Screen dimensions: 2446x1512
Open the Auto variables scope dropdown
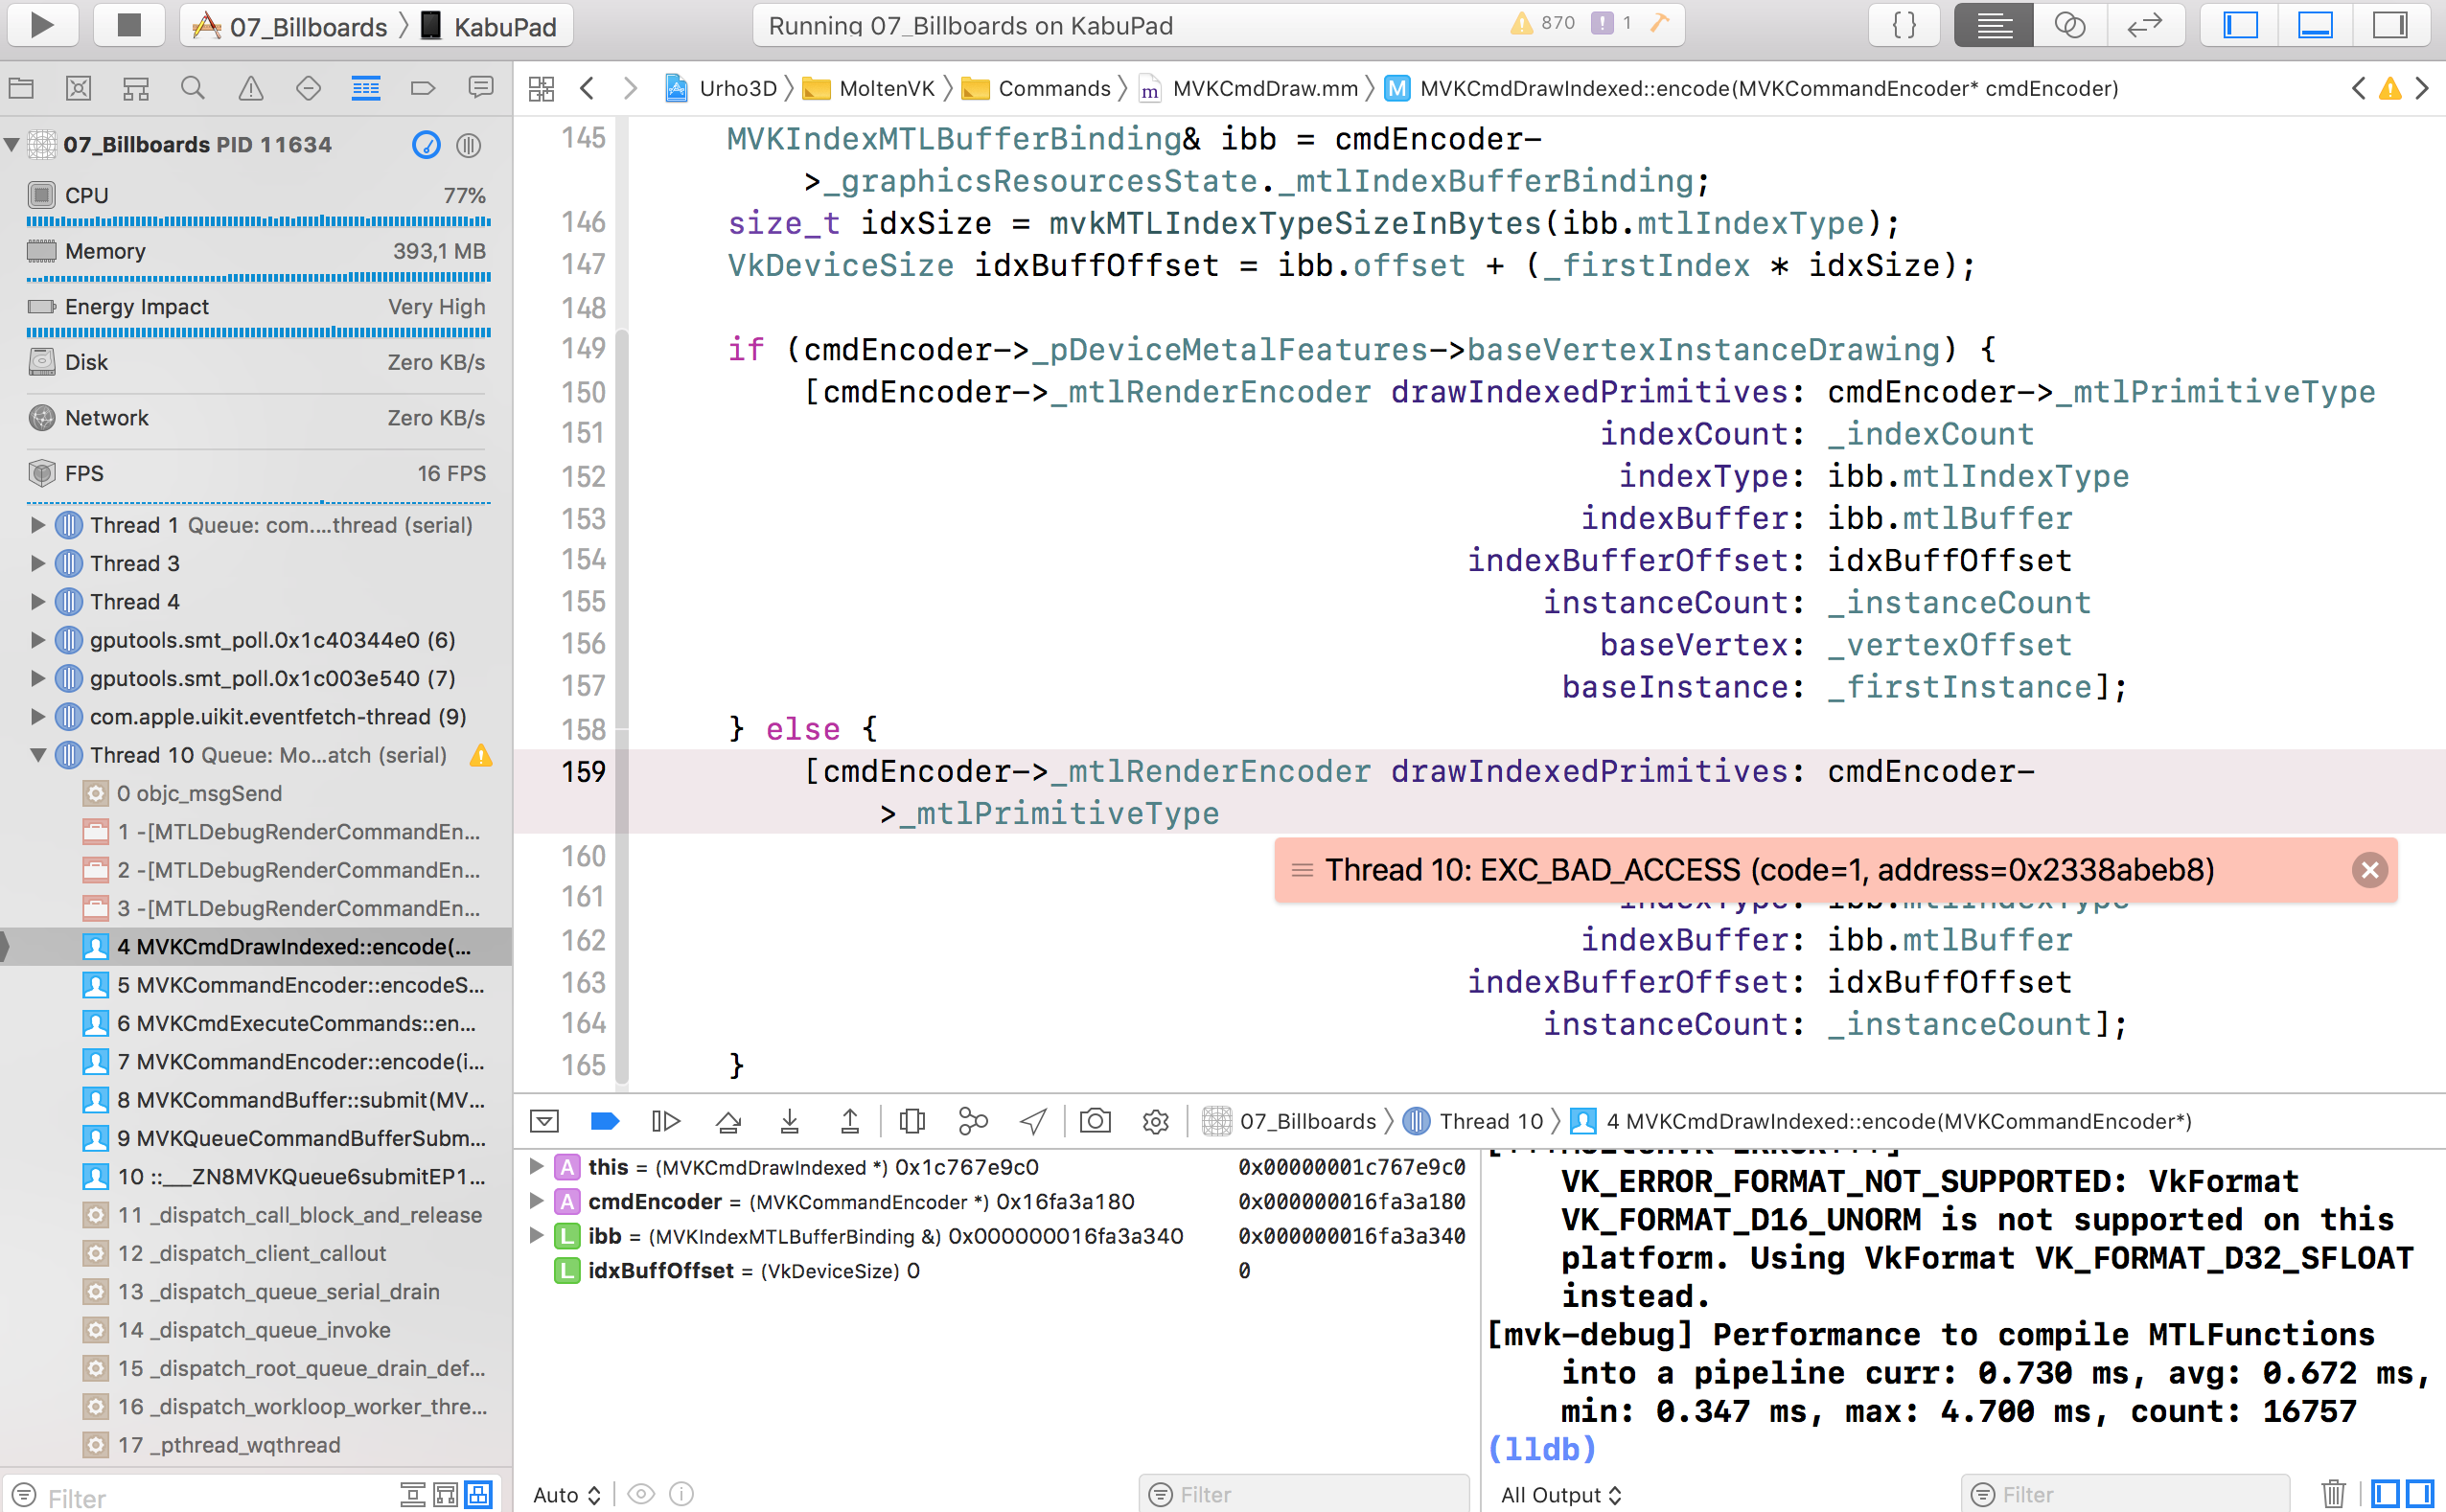point(567,1494)
